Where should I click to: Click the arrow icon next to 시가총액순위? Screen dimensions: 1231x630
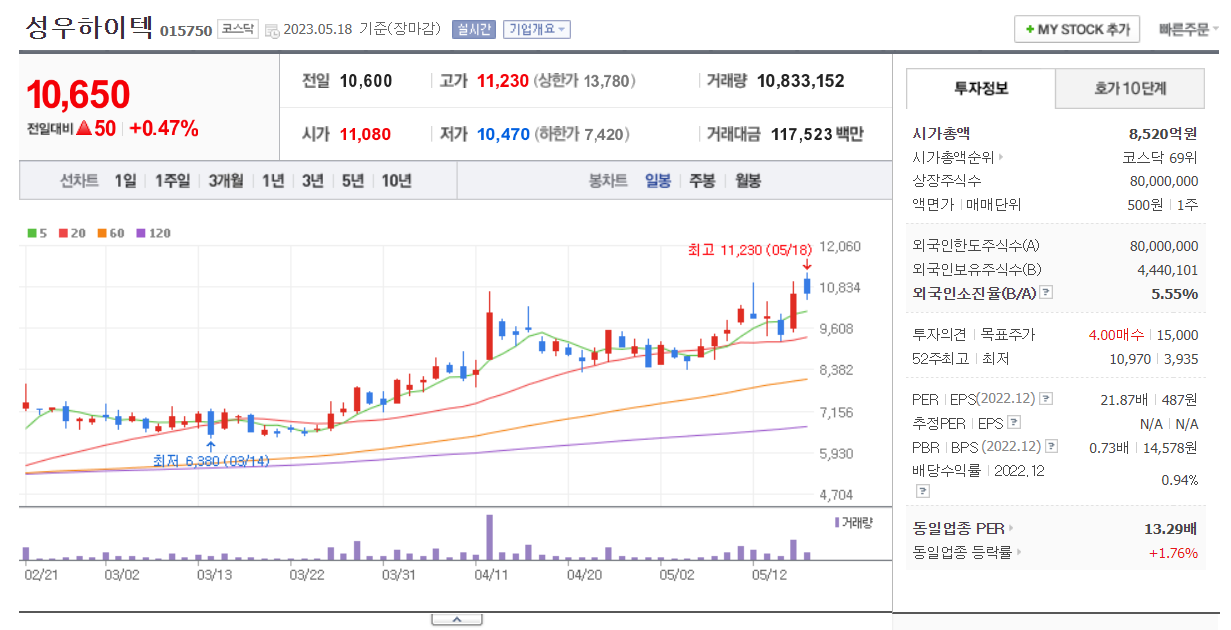[1001, 157]
